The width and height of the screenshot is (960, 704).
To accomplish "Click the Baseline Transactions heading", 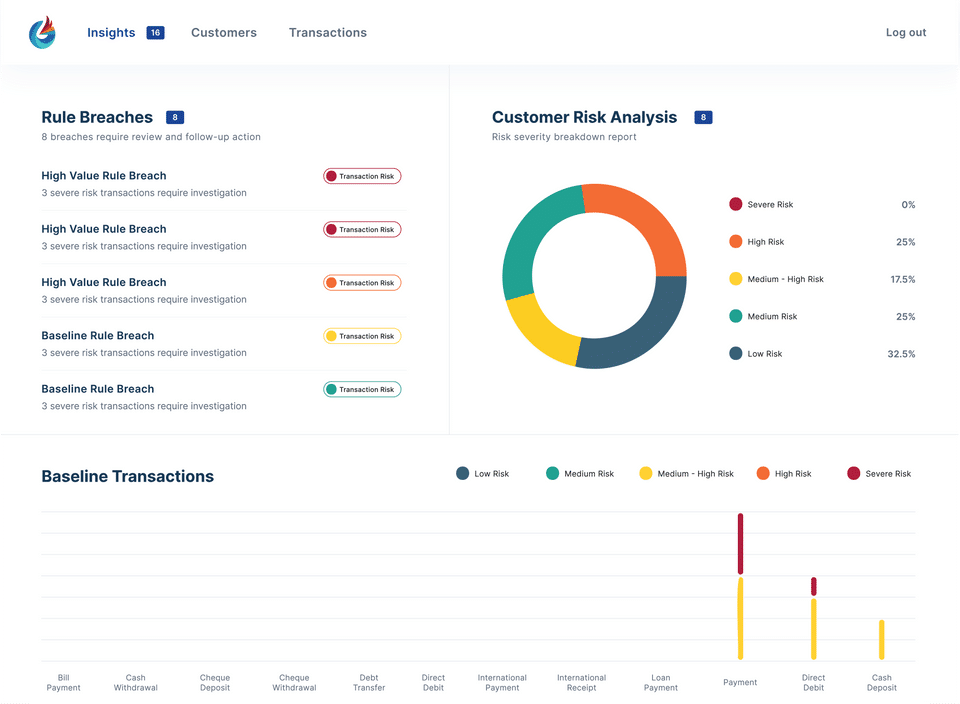I will 127,476.
